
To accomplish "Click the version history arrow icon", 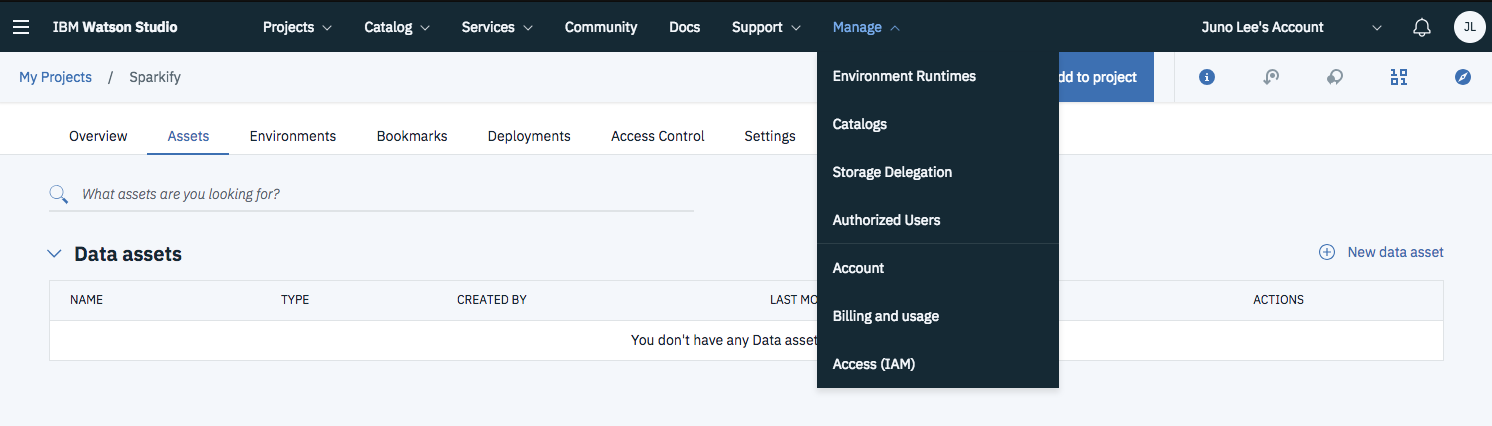I will (1271, 77).
